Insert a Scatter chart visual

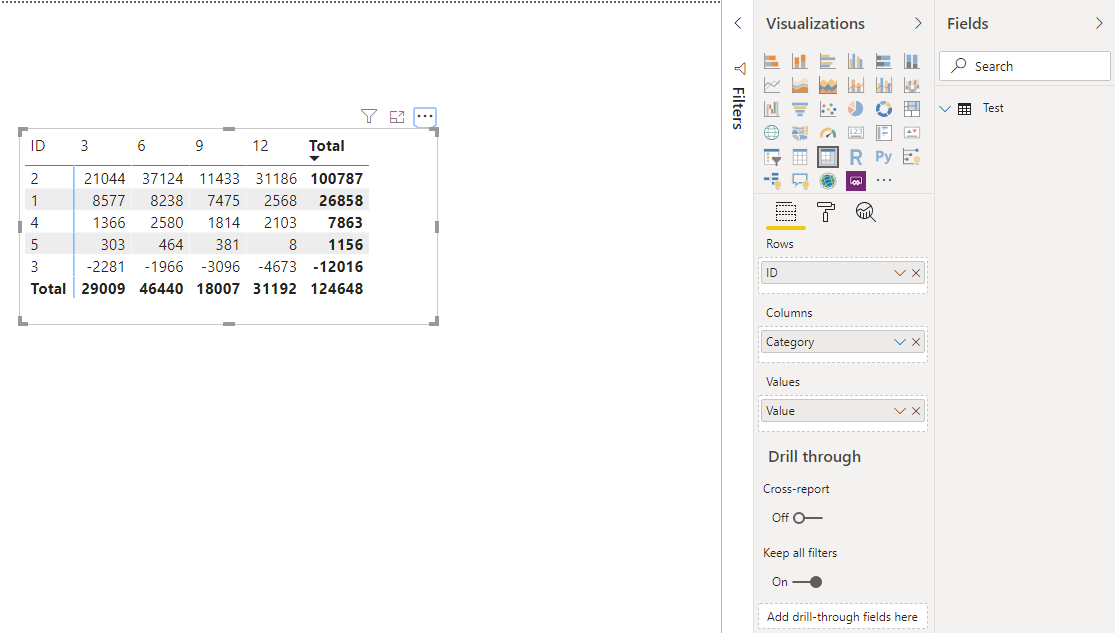coord(828,109)
